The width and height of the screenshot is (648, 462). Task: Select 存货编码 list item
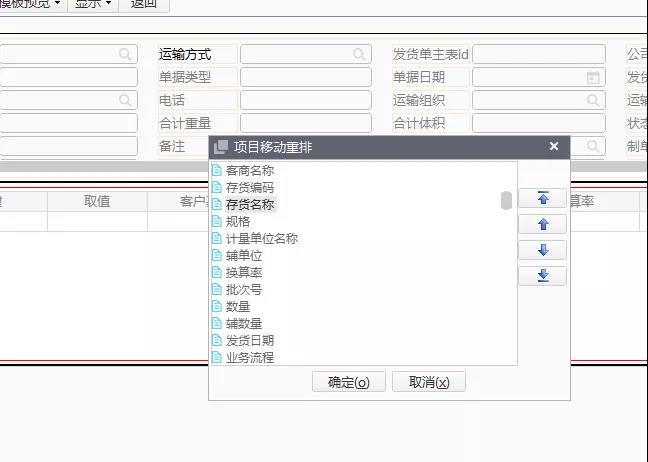tap(249, 188)
